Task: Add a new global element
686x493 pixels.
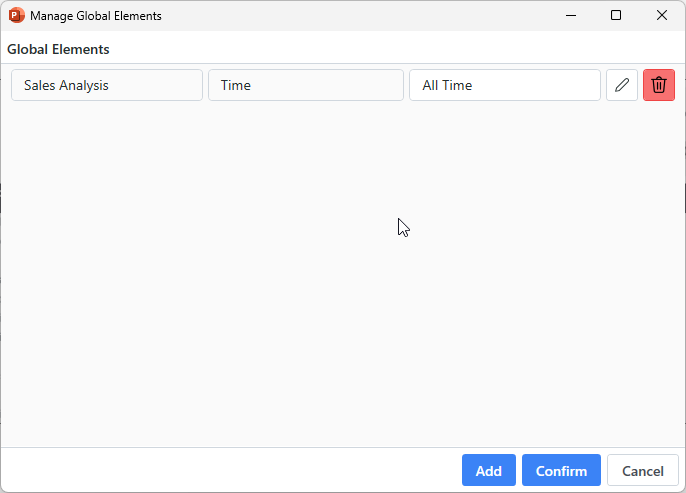Action: (489, 470)
